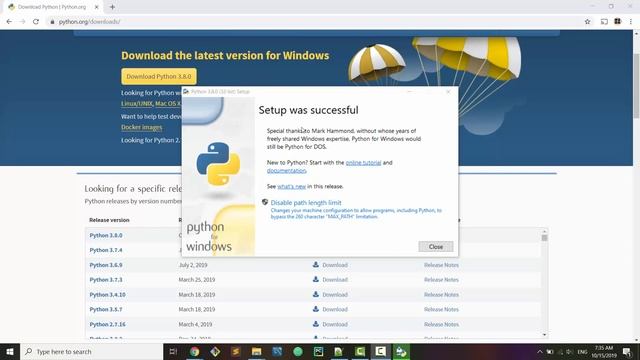Viewport: 640px width, 360px height.
Task: Bookmark this page with the star icon
Action: (x=587, y=22)
